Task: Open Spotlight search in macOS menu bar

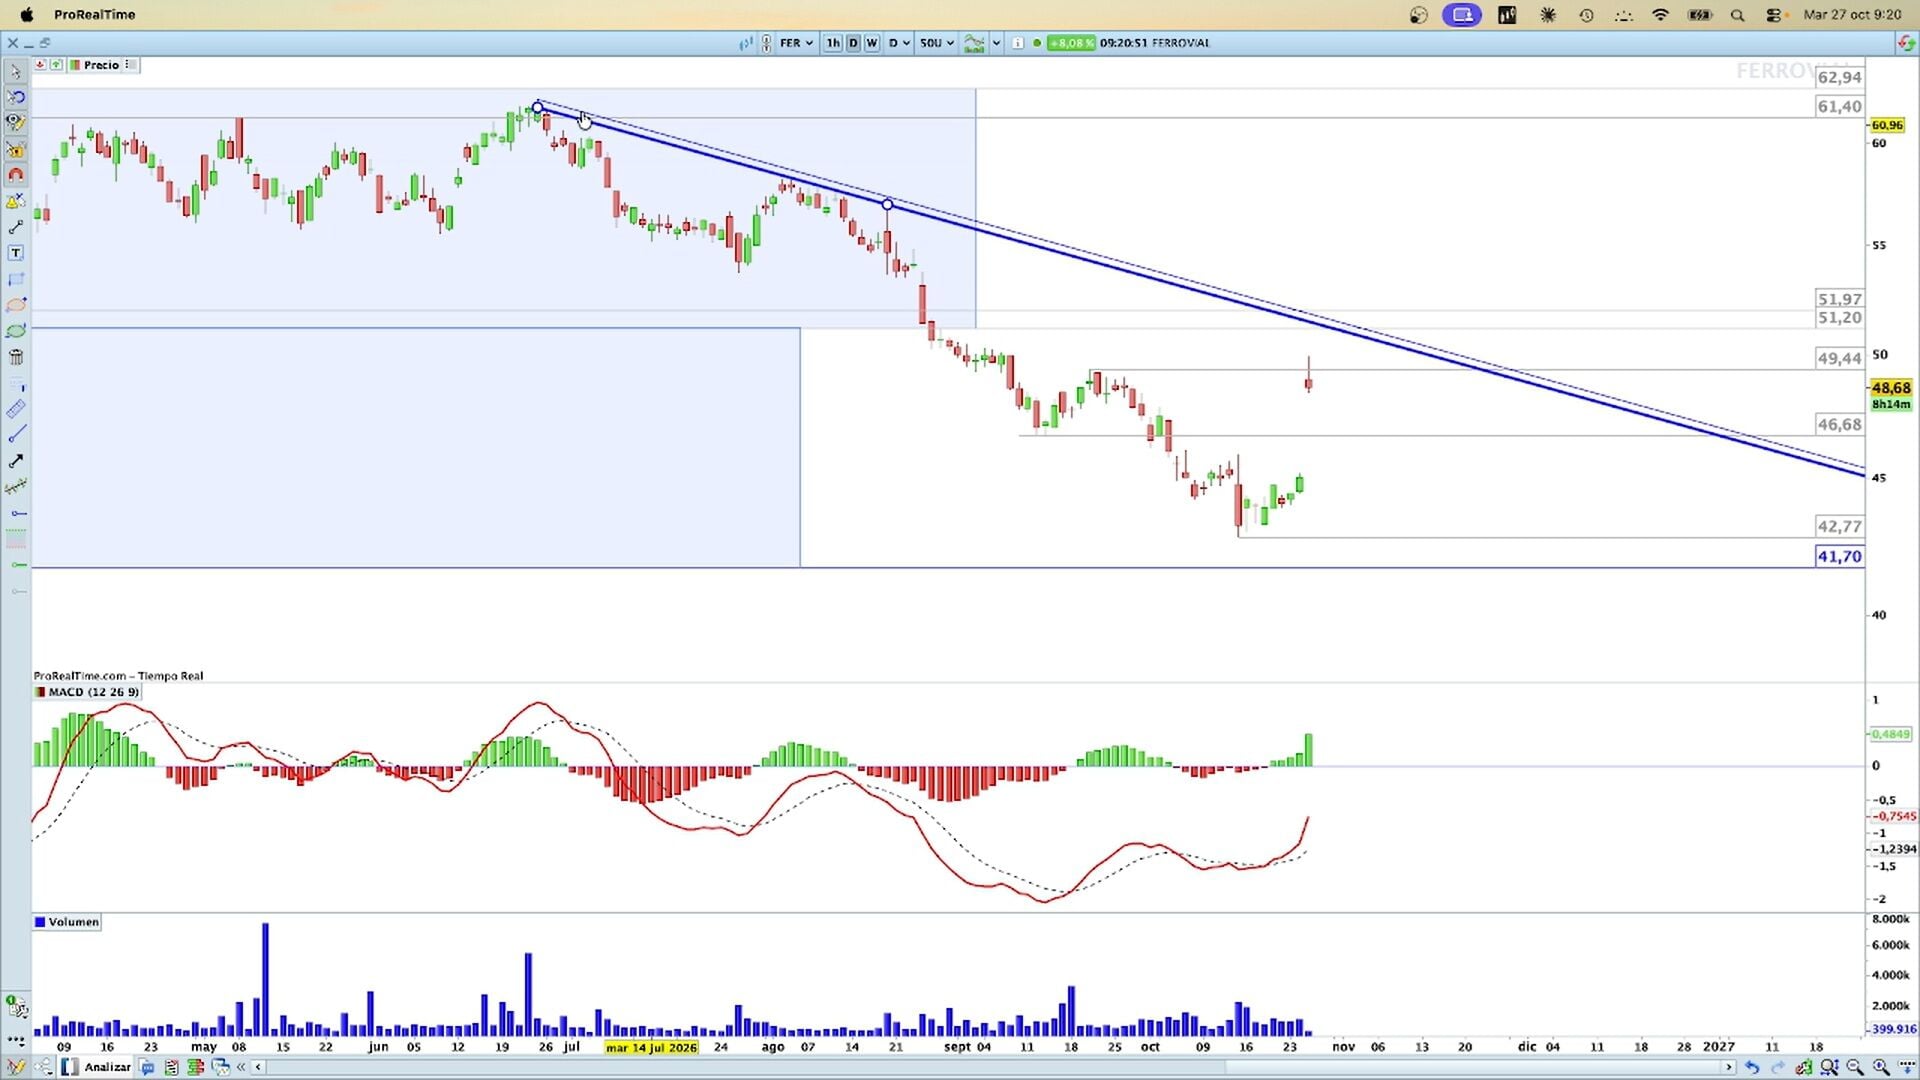Action: pyautogui.click(x=1737, y=15)
